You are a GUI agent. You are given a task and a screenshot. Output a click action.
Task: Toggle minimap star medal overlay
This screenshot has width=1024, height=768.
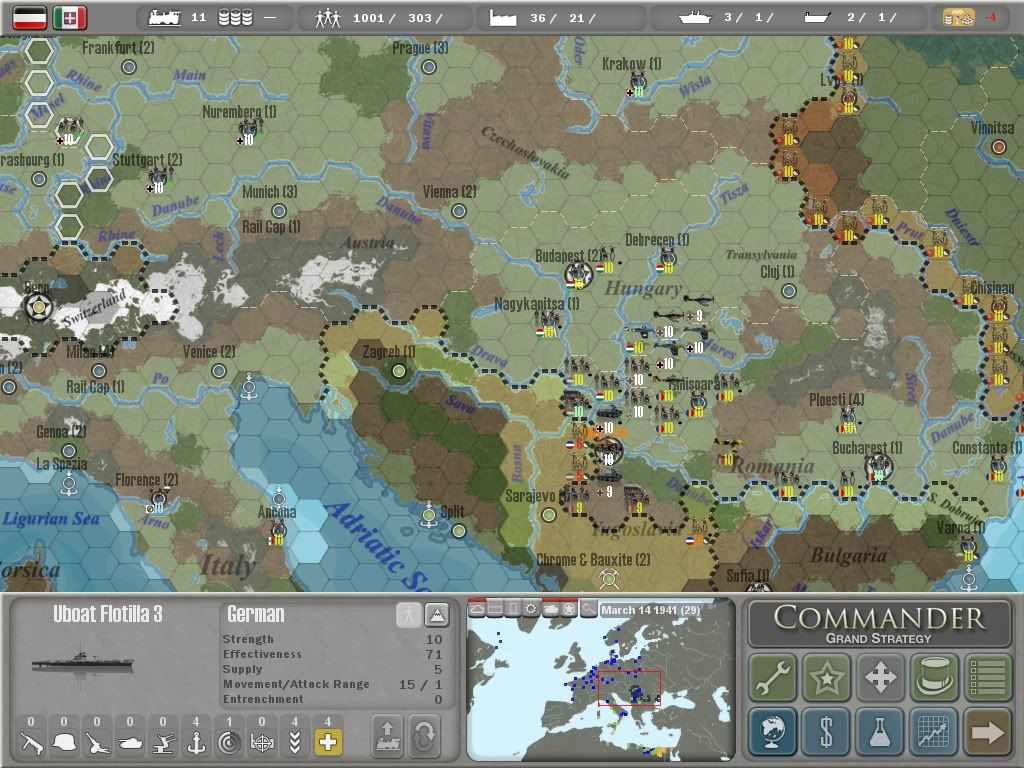(569, 609)
